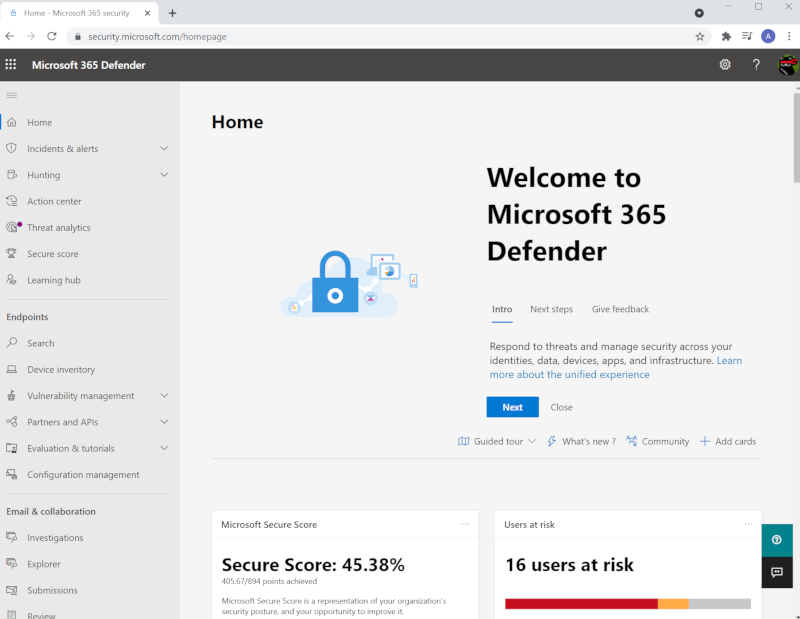The image size is (800, 619).
Task: Expand the Incidents & alerts chevron
Action: coord(164,148)
